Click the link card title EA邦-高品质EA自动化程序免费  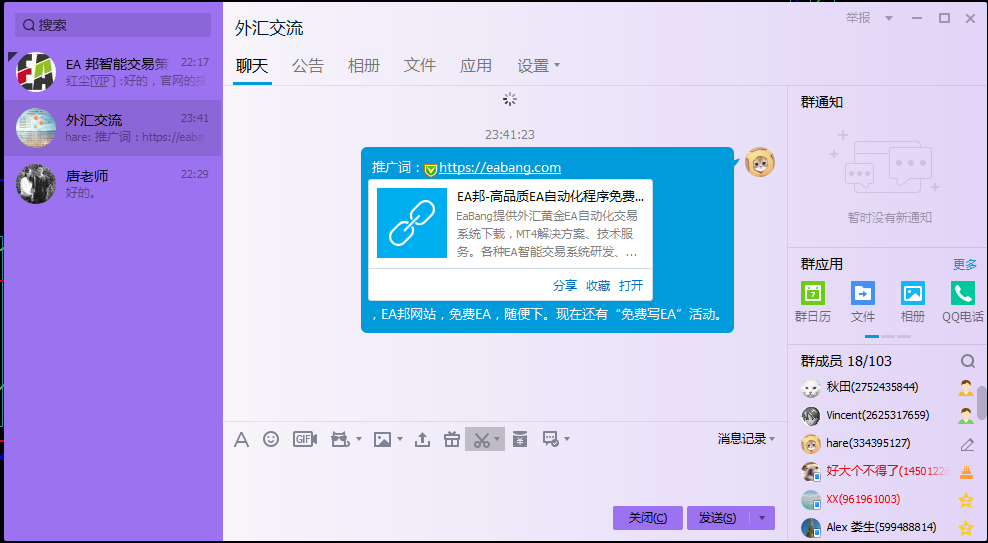(551, 196)
